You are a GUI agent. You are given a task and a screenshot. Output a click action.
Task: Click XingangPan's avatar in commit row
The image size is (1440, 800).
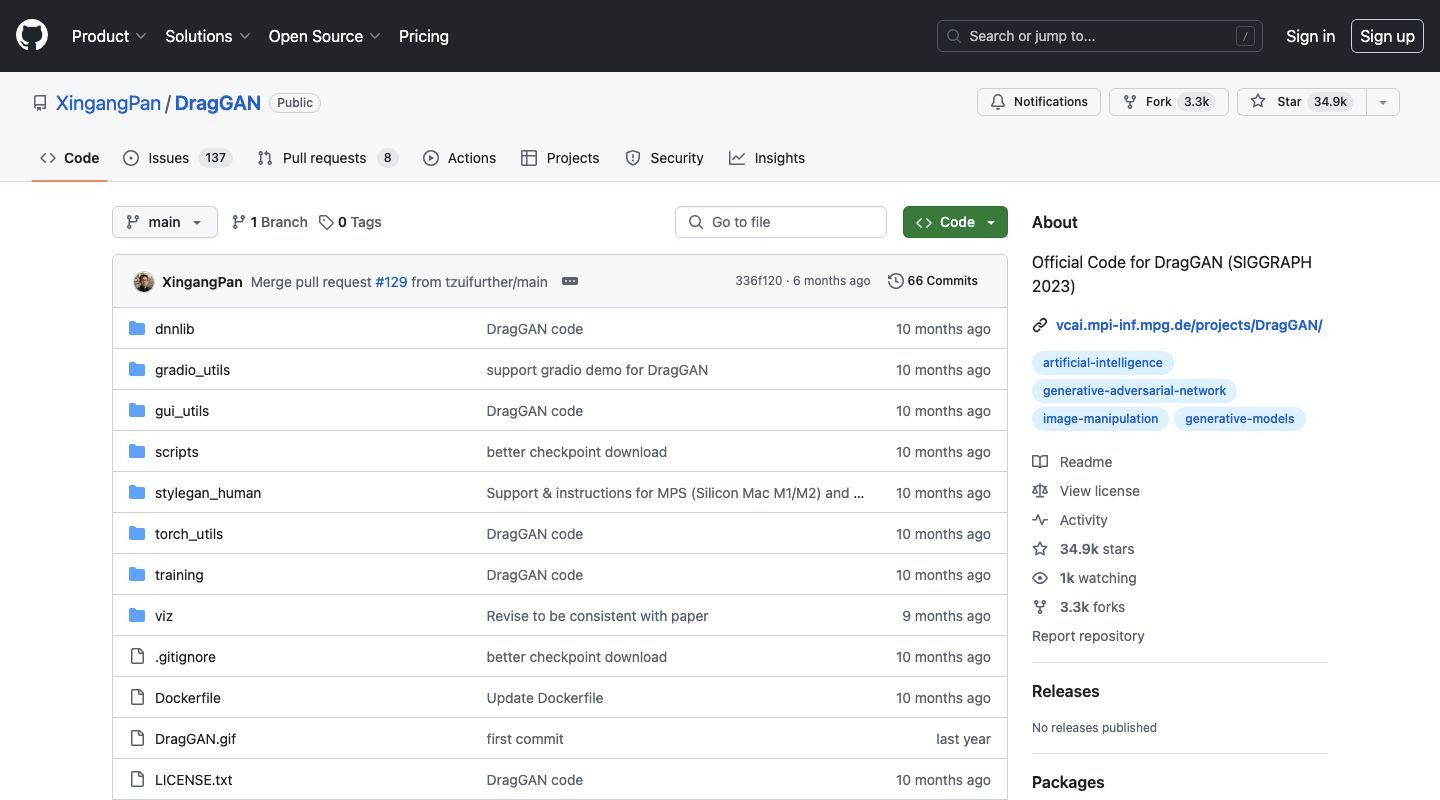(x=144, y=282)
